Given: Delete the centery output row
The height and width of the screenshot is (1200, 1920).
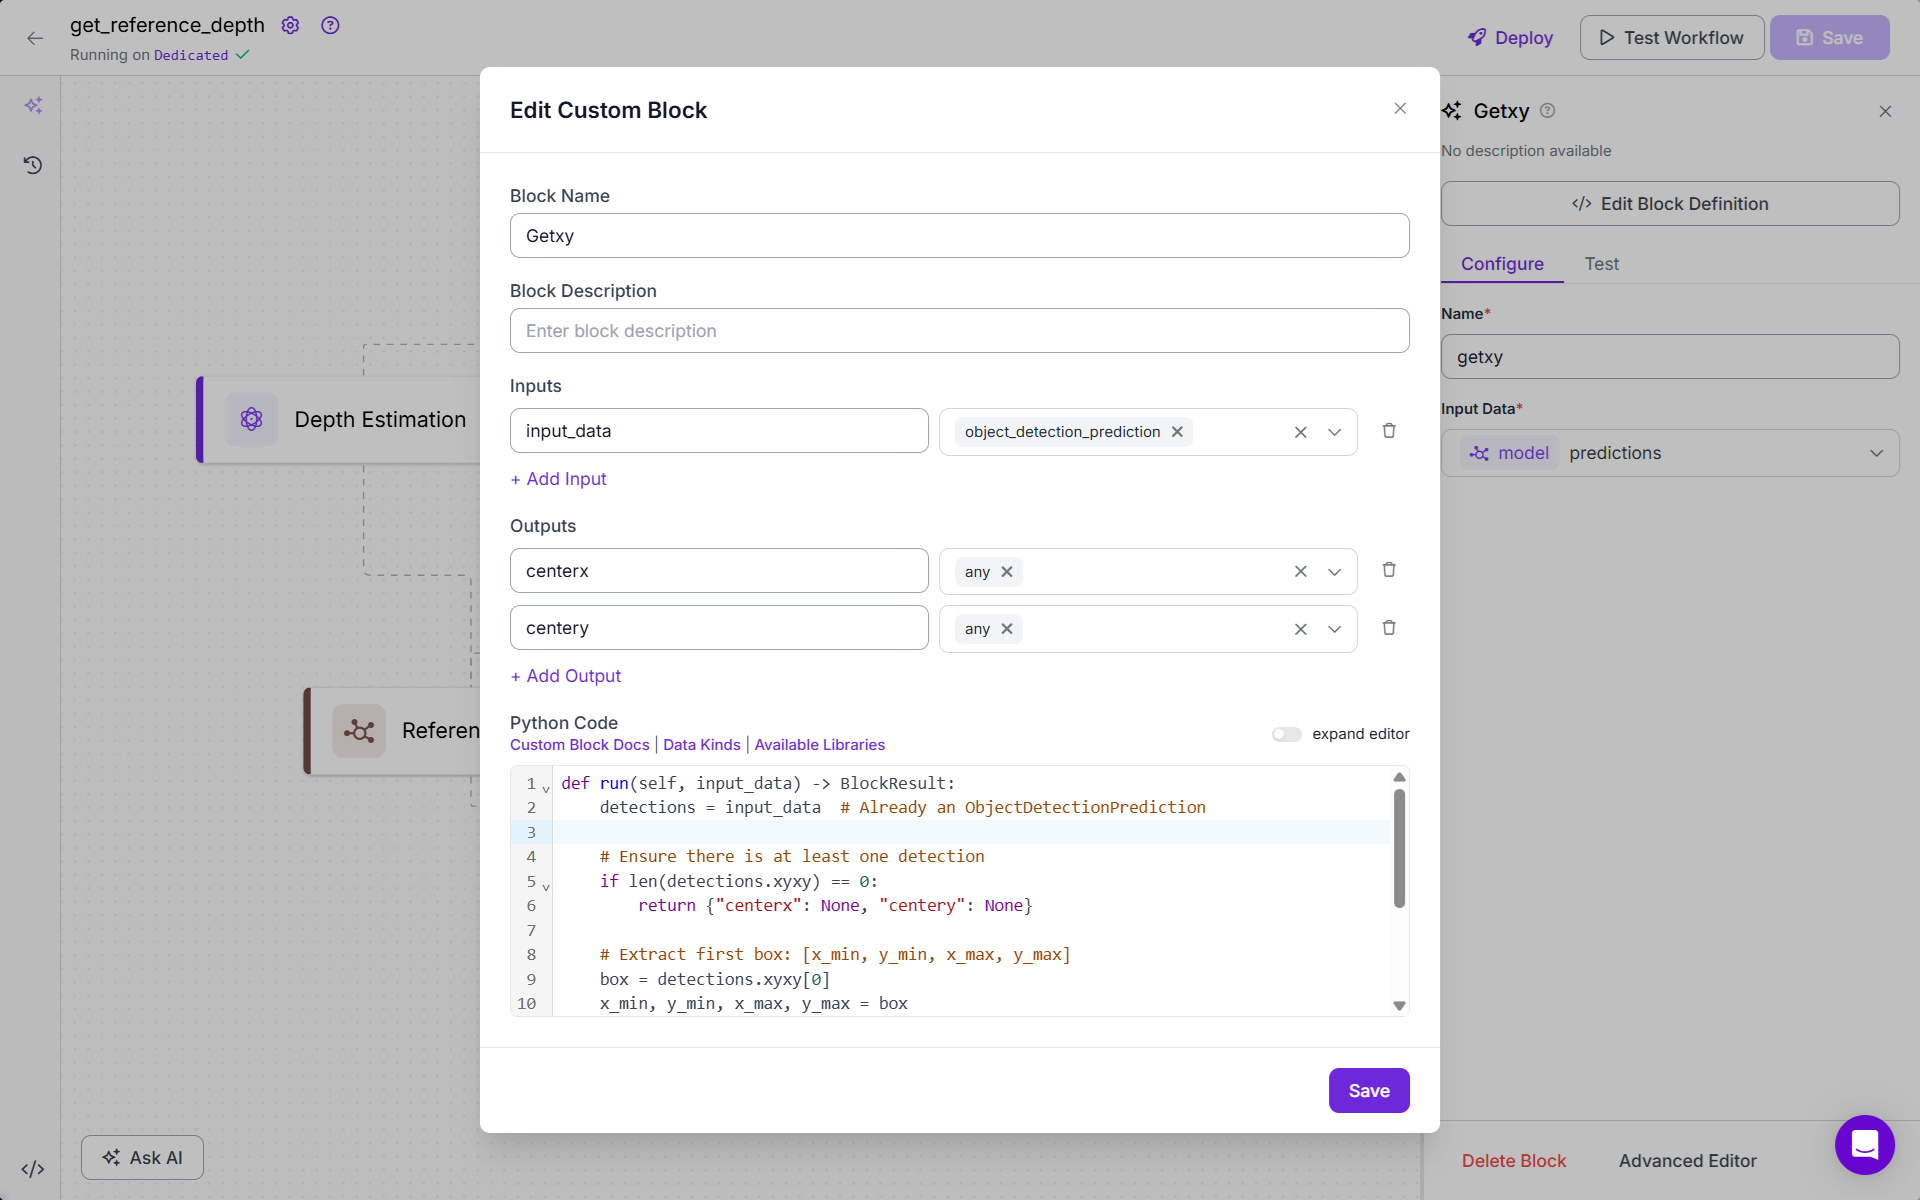Looking at the screenshot, I should 1389,628.
